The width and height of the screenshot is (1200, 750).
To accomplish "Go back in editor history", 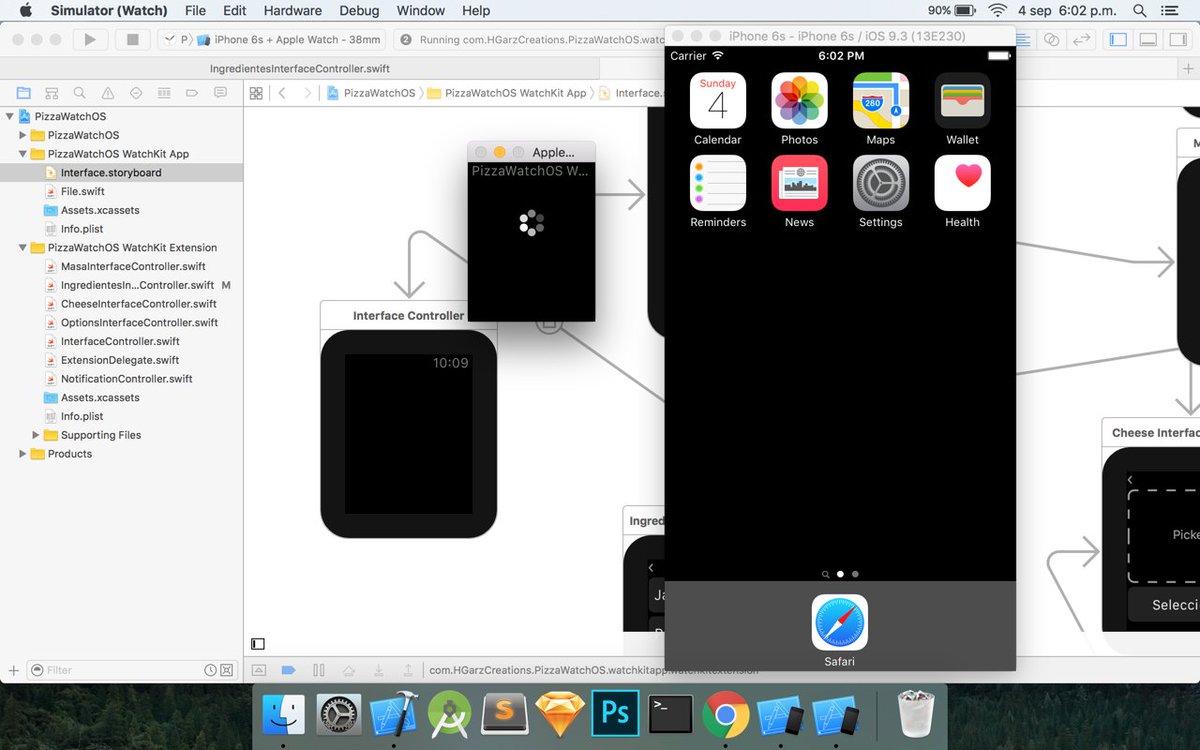I will [x=282, y=93].
